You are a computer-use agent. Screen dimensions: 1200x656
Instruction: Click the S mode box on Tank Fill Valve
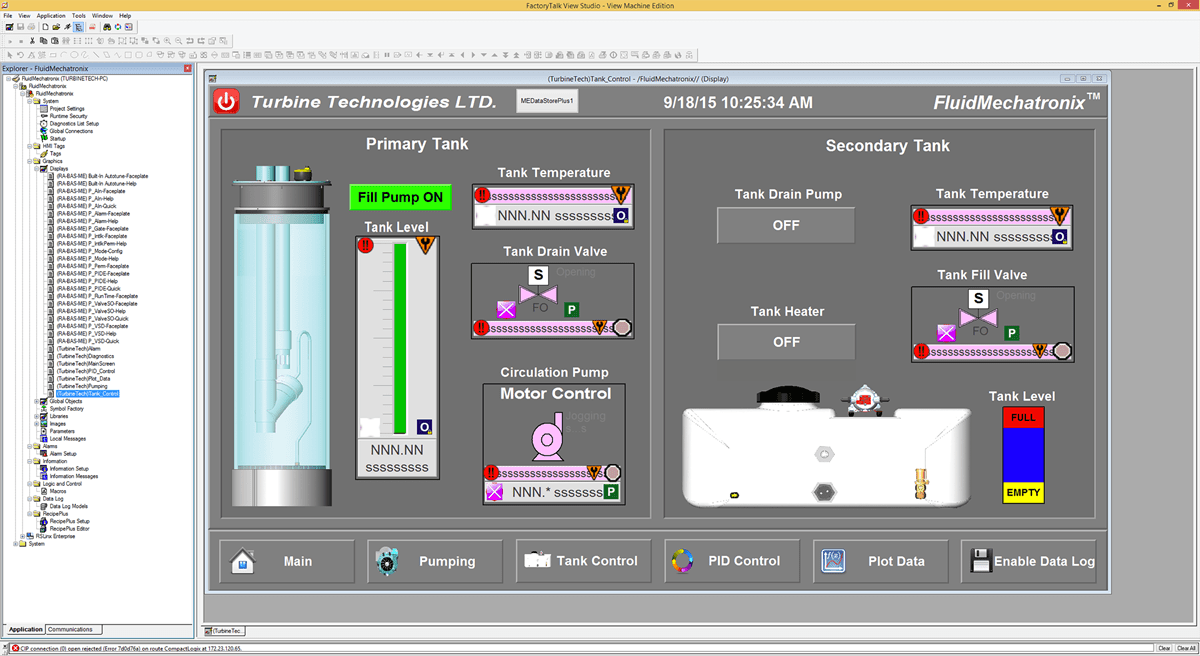979,298
